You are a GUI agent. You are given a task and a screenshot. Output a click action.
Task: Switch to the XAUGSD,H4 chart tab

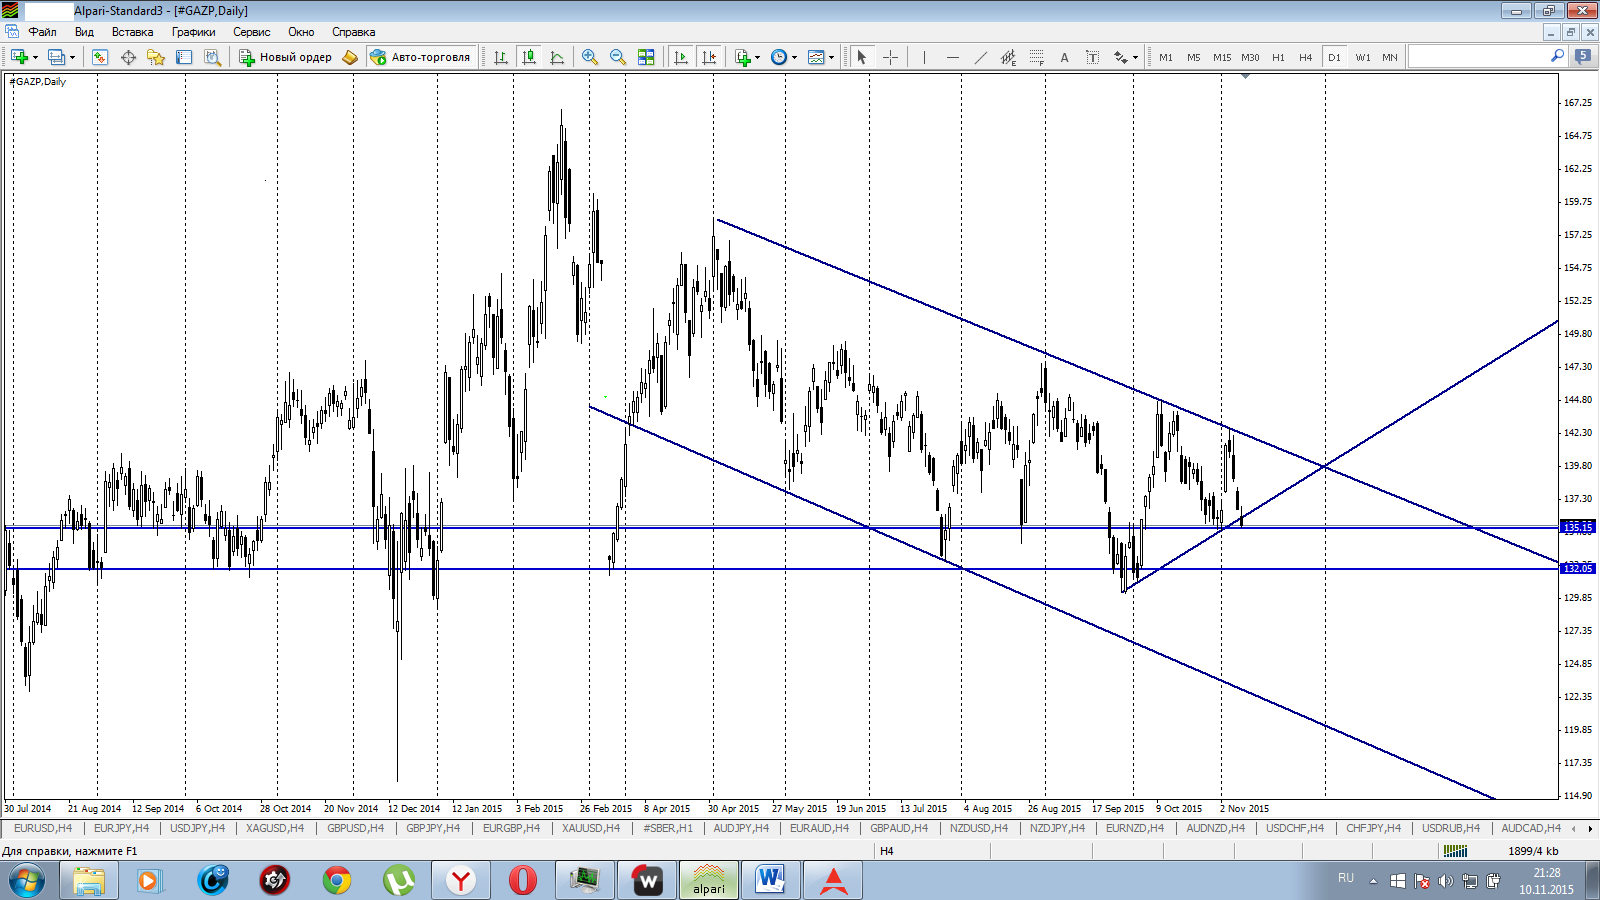click(275, 828)
